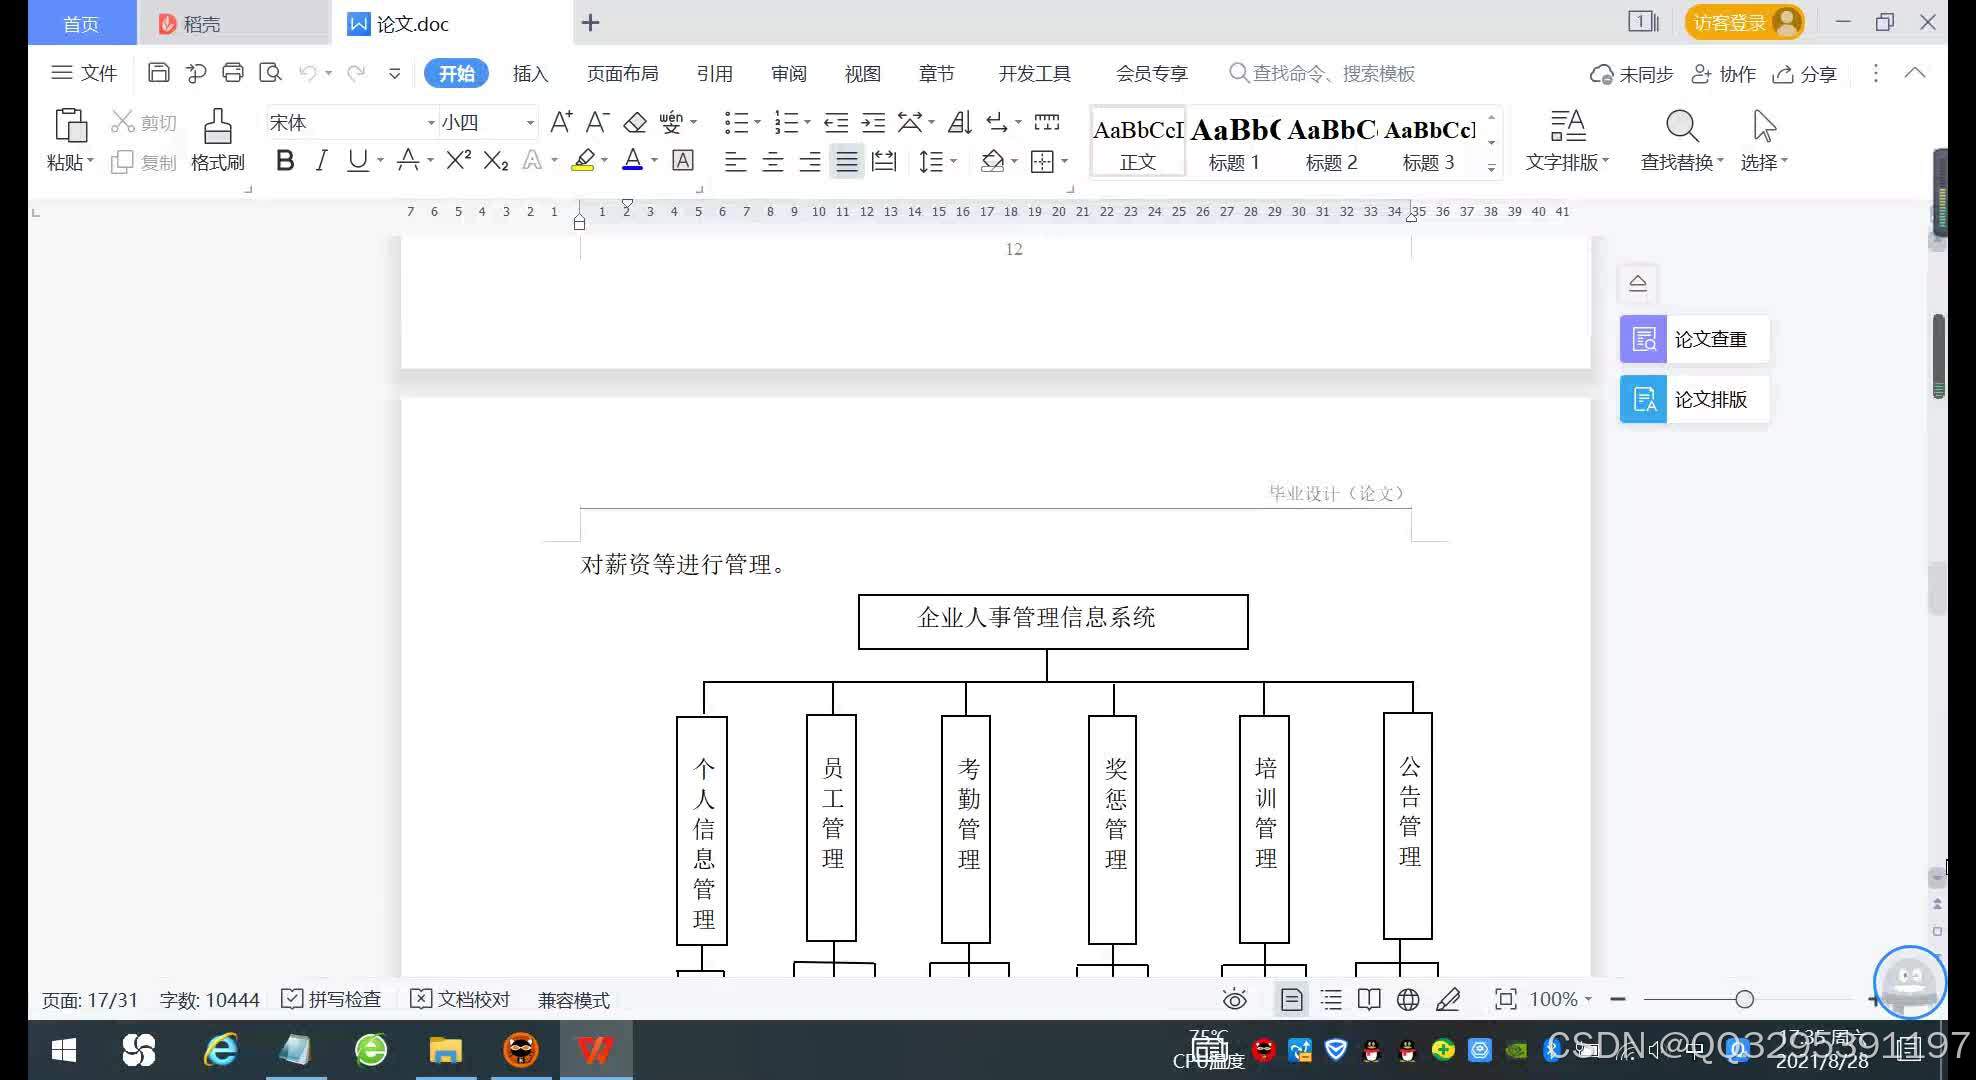Click the 论文排版 button
Image resolution: width=1976 pixels, height=1080 pixels.
point(1694,399)
